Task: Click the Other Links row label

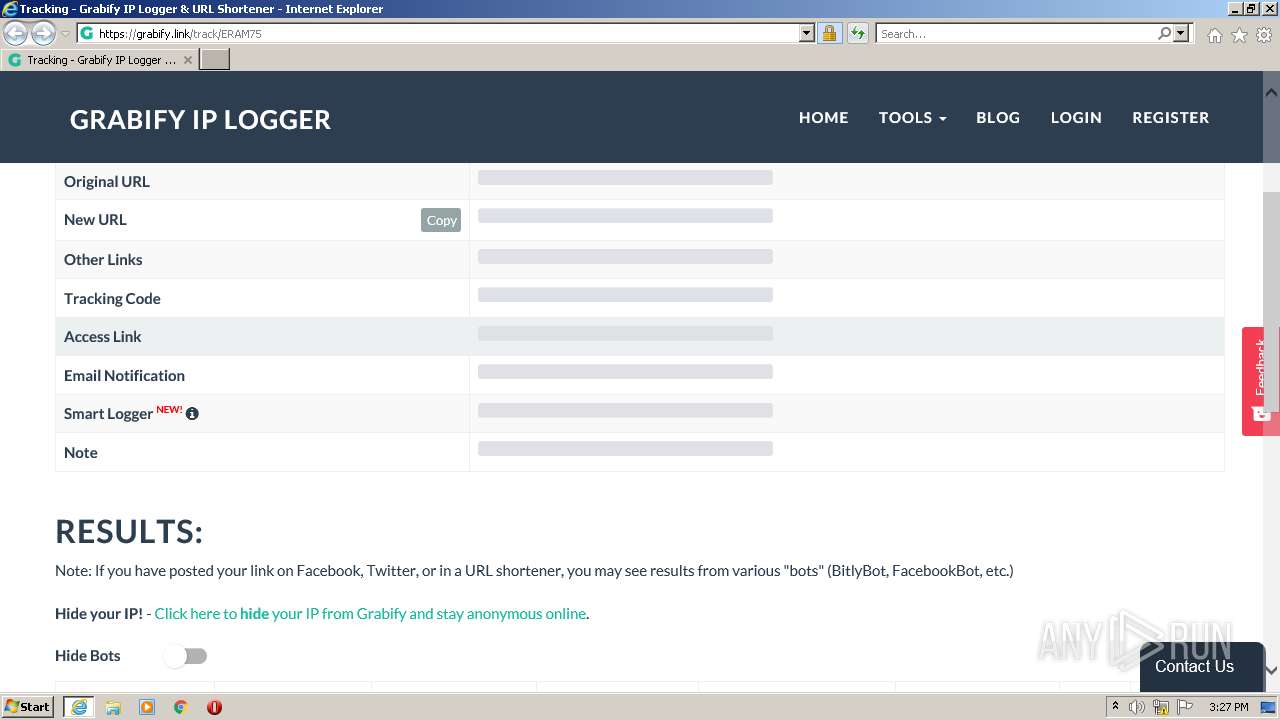Action: 103,259
